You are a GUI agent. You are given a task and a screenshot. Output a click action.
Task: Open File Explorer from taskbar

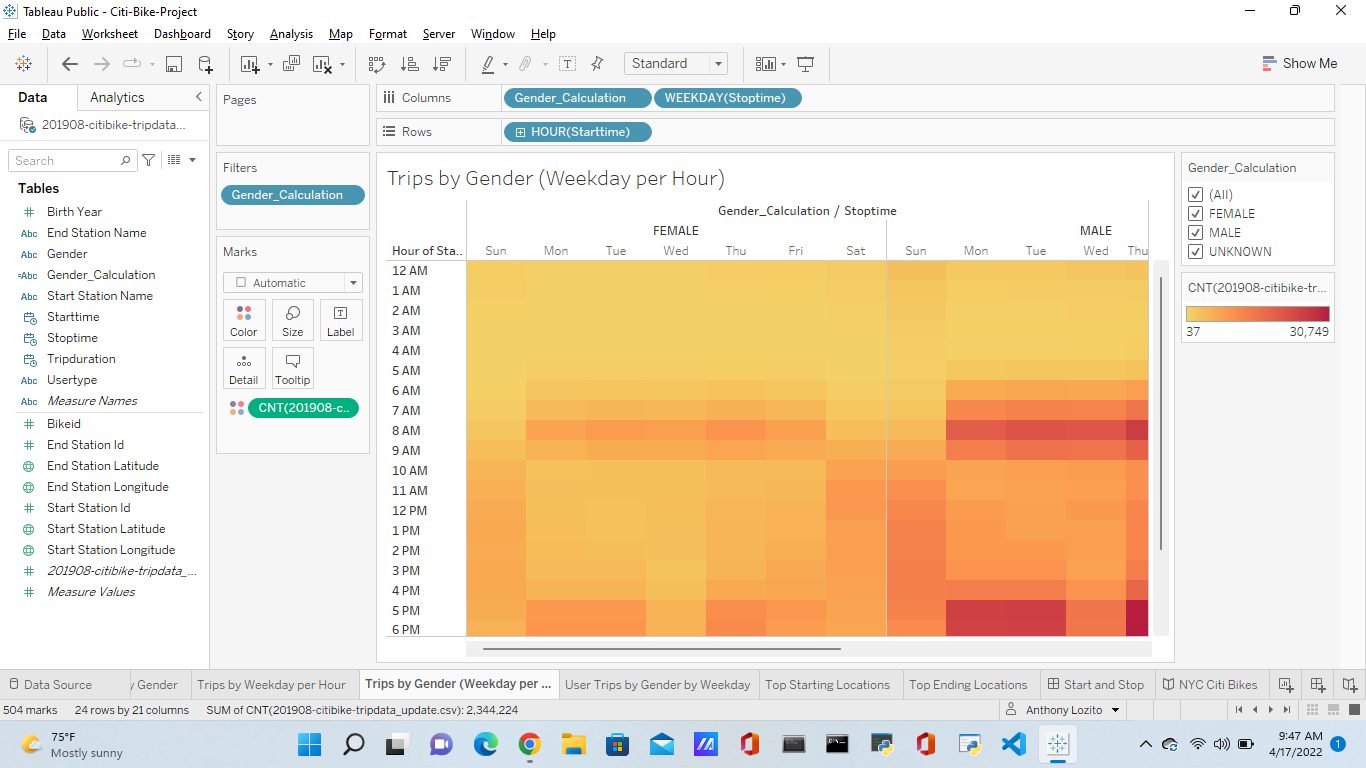573,744
